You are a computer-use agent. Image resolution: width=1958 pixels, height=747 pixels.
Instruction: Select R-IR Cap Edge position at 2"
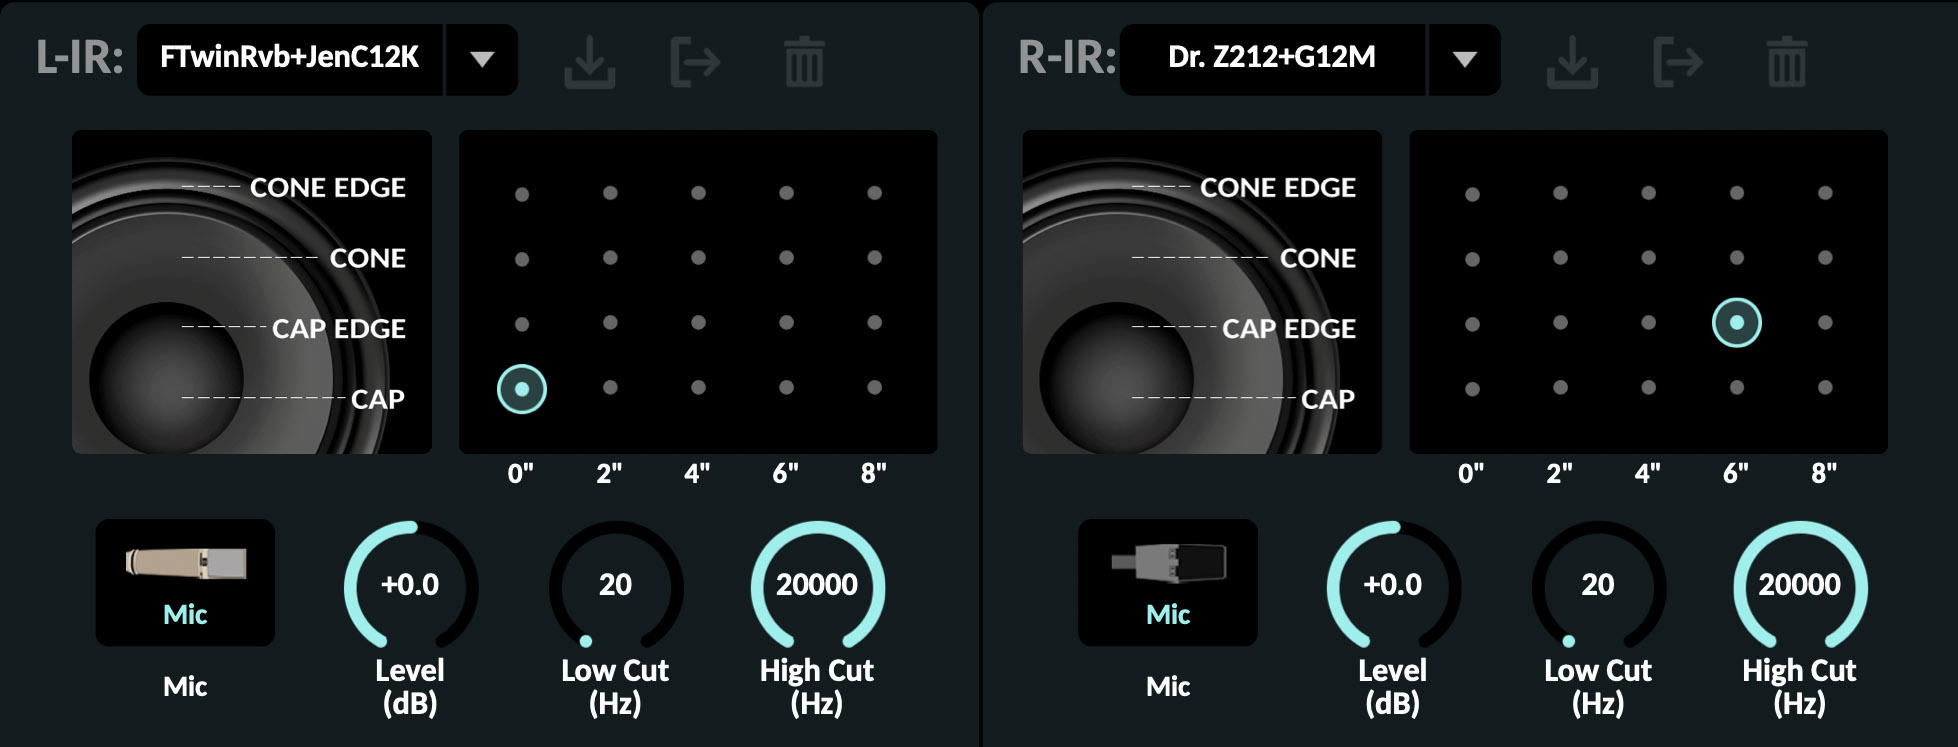pyautogui.click(x=1560, y=323)
